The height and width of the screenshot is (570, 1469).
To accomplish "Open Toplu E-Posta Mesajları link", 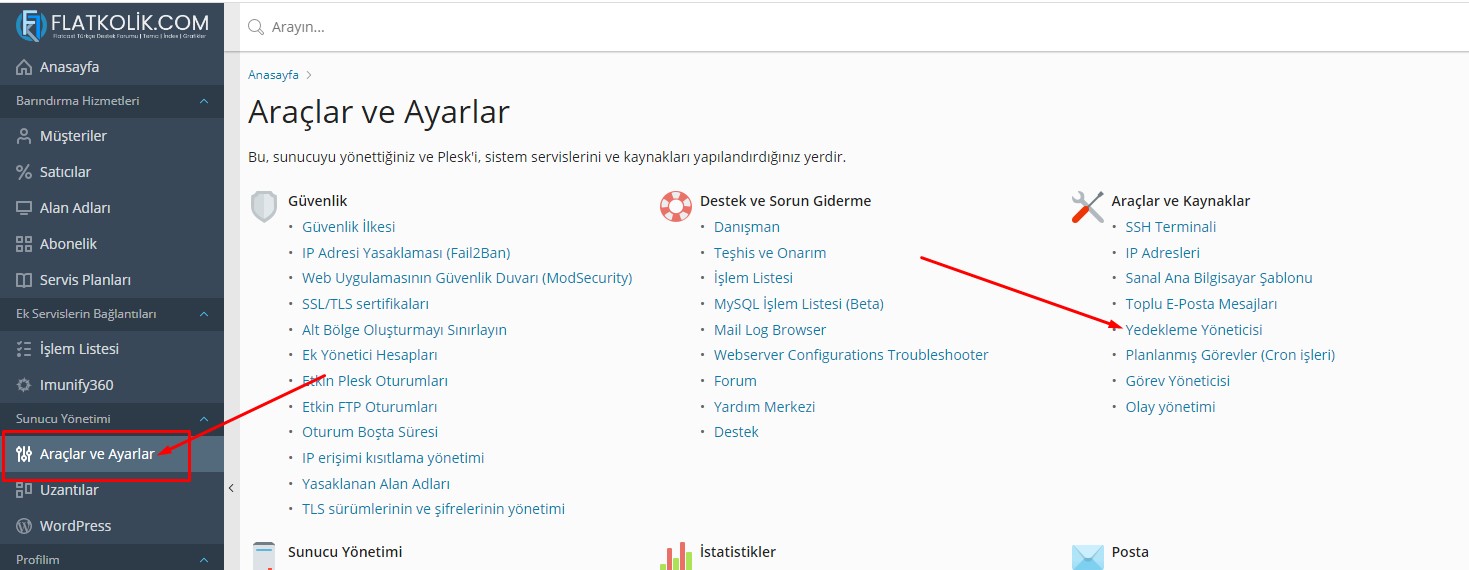I will coord(1201,304).
